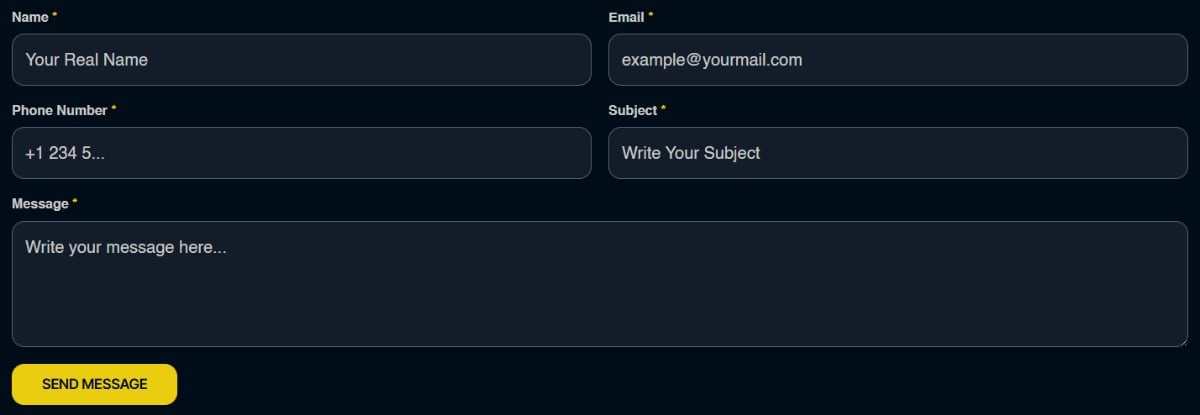Image resolution: width=1200 pixels, height=415 pixels.
Task: Click the Message textarea resize handle
Action: (1182, 341)
